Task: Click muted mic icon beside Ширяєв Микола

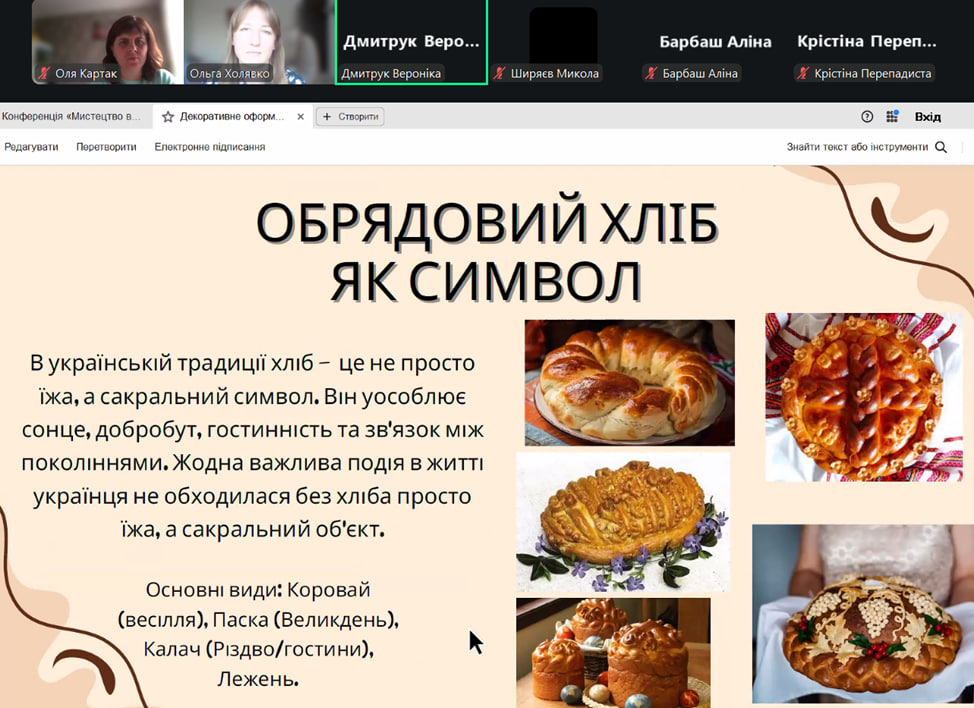Action: (x=500, y=74)
